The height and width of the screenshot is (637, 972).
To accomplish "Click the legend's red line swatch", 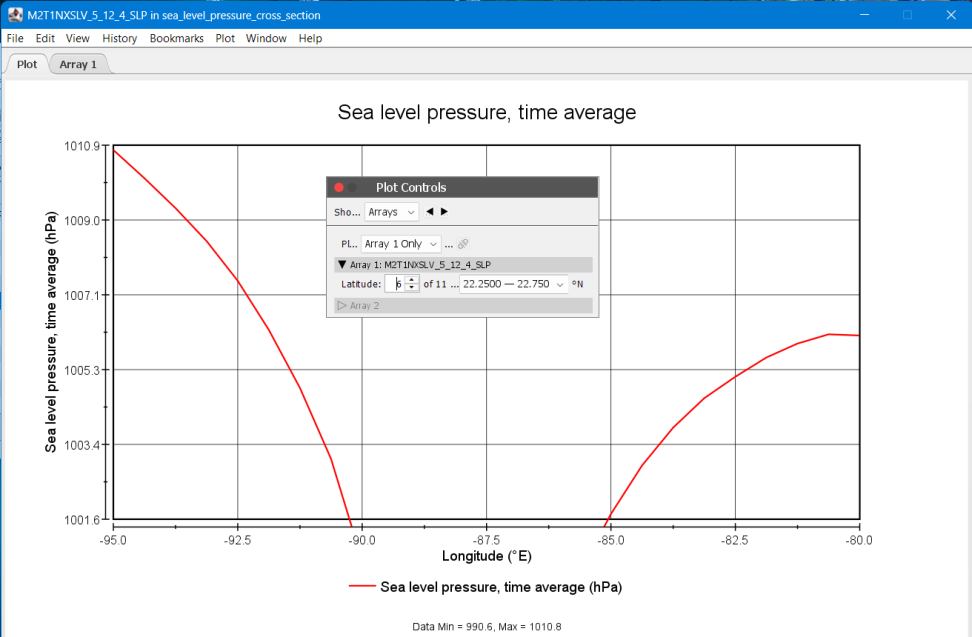I will point(362,586).
